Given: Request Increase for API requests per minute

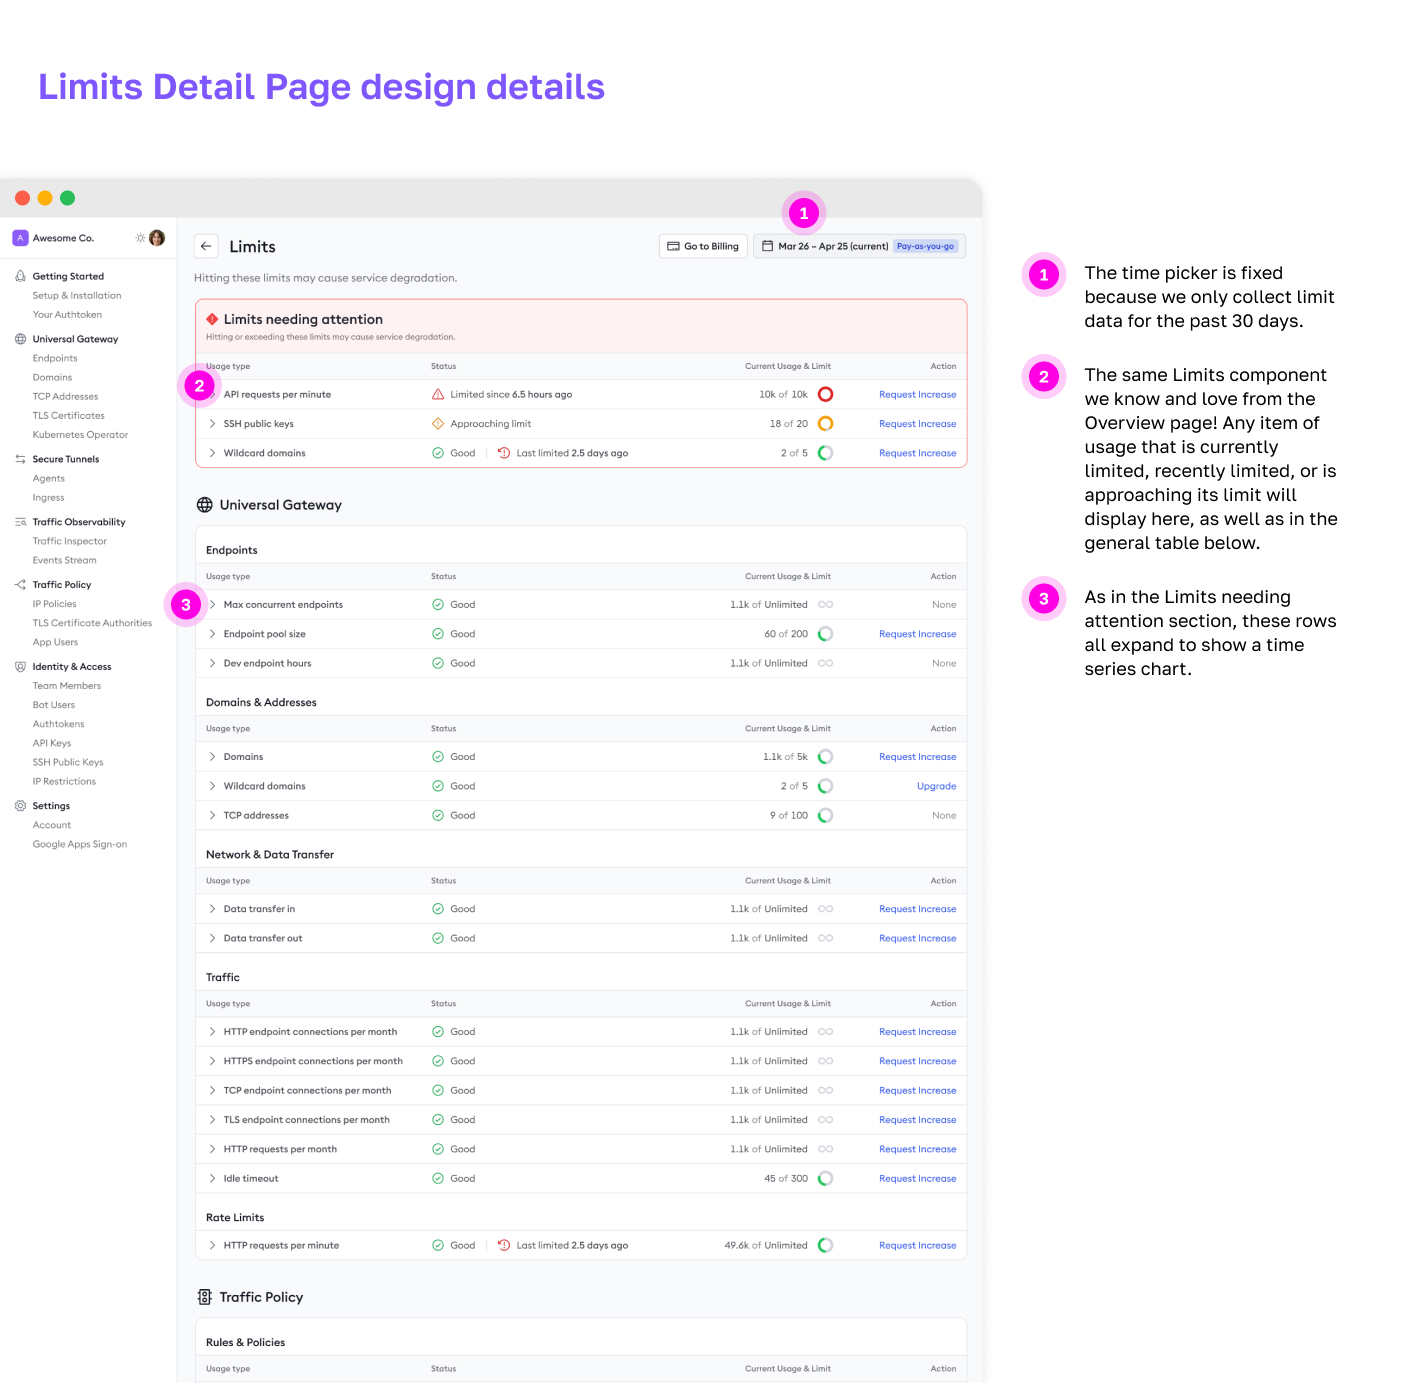Looking at the screenshot, I should click(917, 394).
